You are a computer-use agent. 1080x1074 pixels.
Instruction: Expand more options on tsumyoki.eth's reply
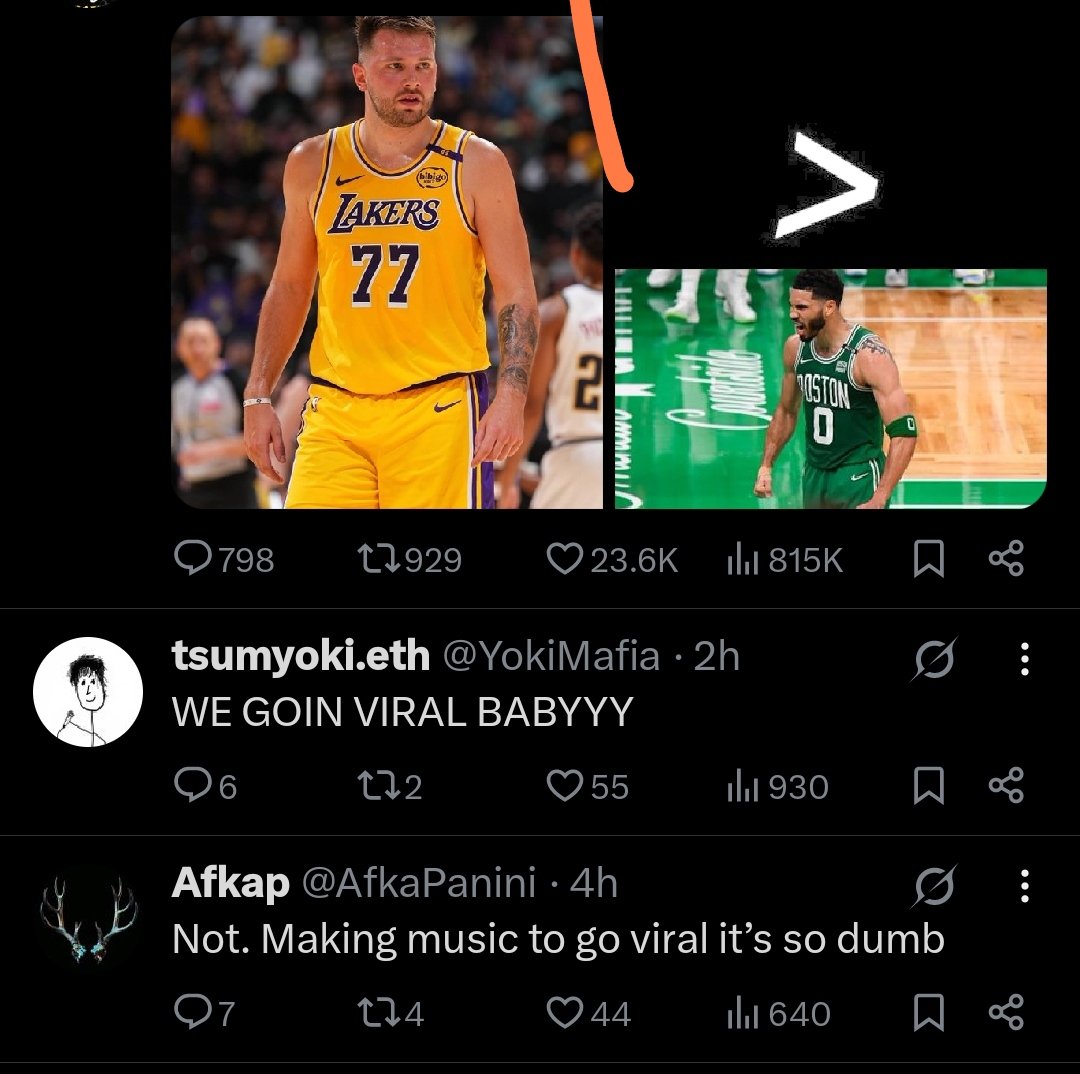[1024, 659]
